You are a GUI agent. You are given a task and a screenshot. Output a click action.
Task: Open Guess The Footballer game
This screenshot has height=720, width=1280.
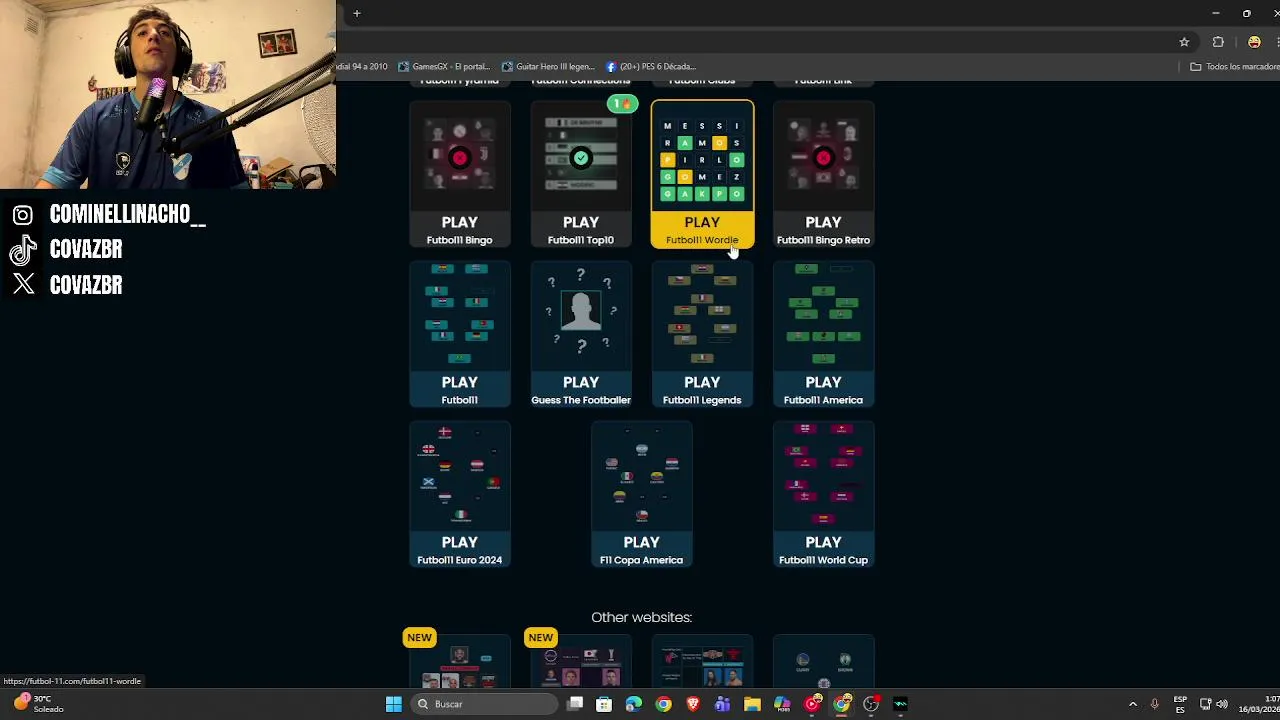[x=580, y=334]
